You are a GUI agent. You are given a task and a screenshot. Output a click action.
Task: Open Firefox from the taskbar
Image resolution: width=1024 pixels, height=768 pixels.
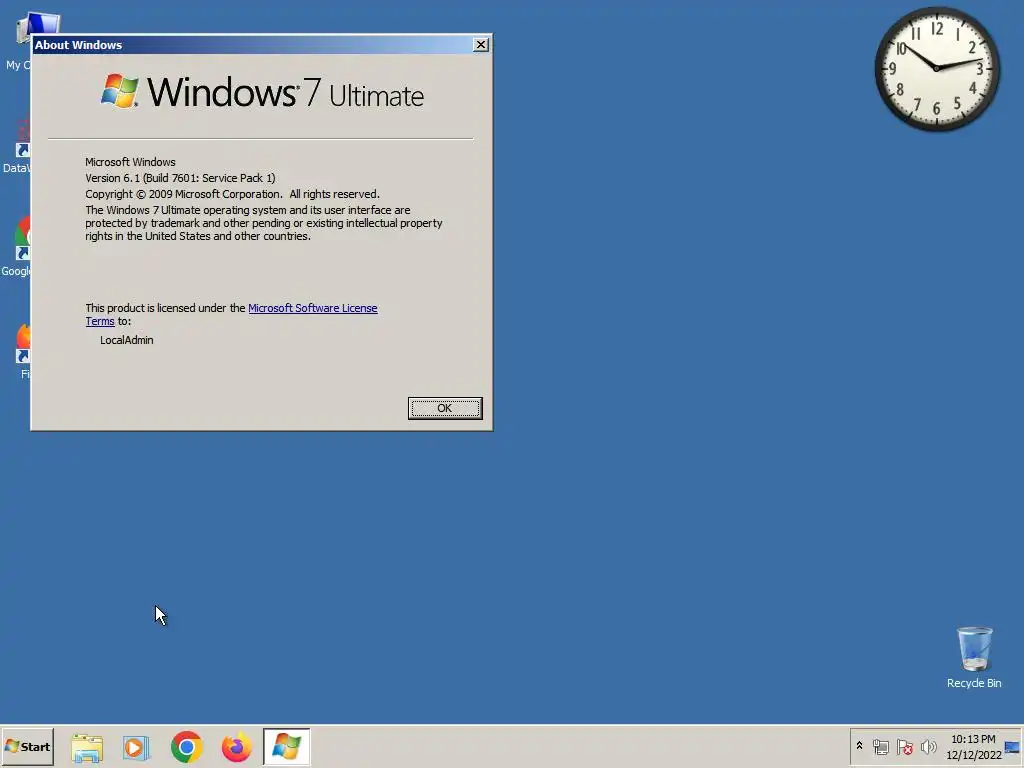236,747
